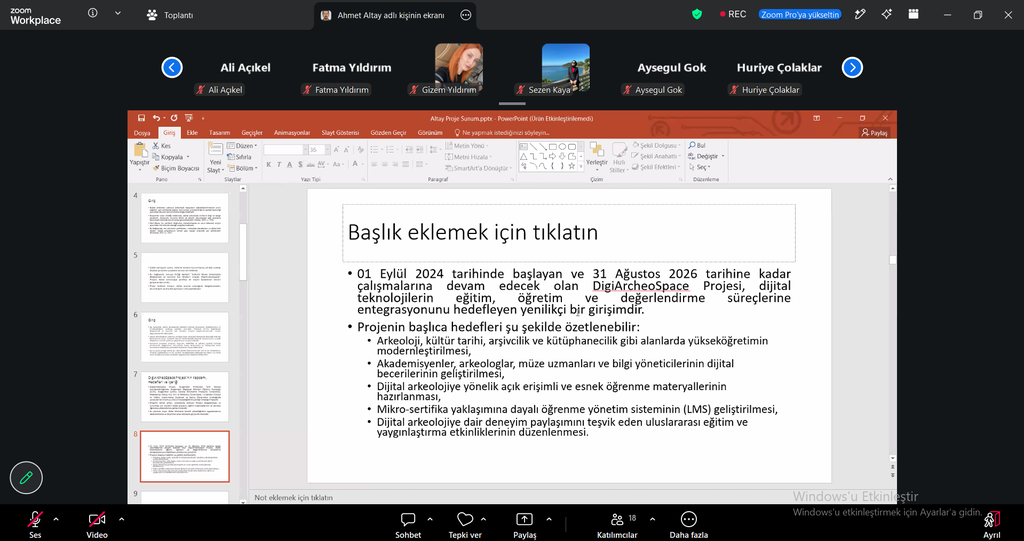This screenshot has width=1024, height=541.
Task: Open the Dosya menu tab
Action: pos(142,133)
